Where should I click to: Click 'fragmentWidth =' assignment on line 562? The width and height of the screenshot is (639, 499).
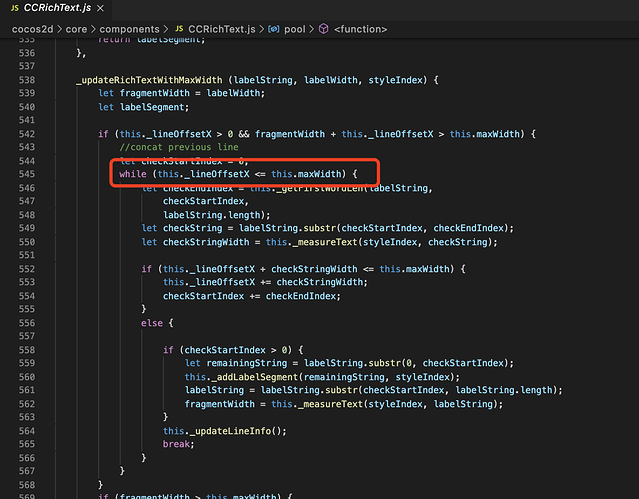[x=225, y=404]
